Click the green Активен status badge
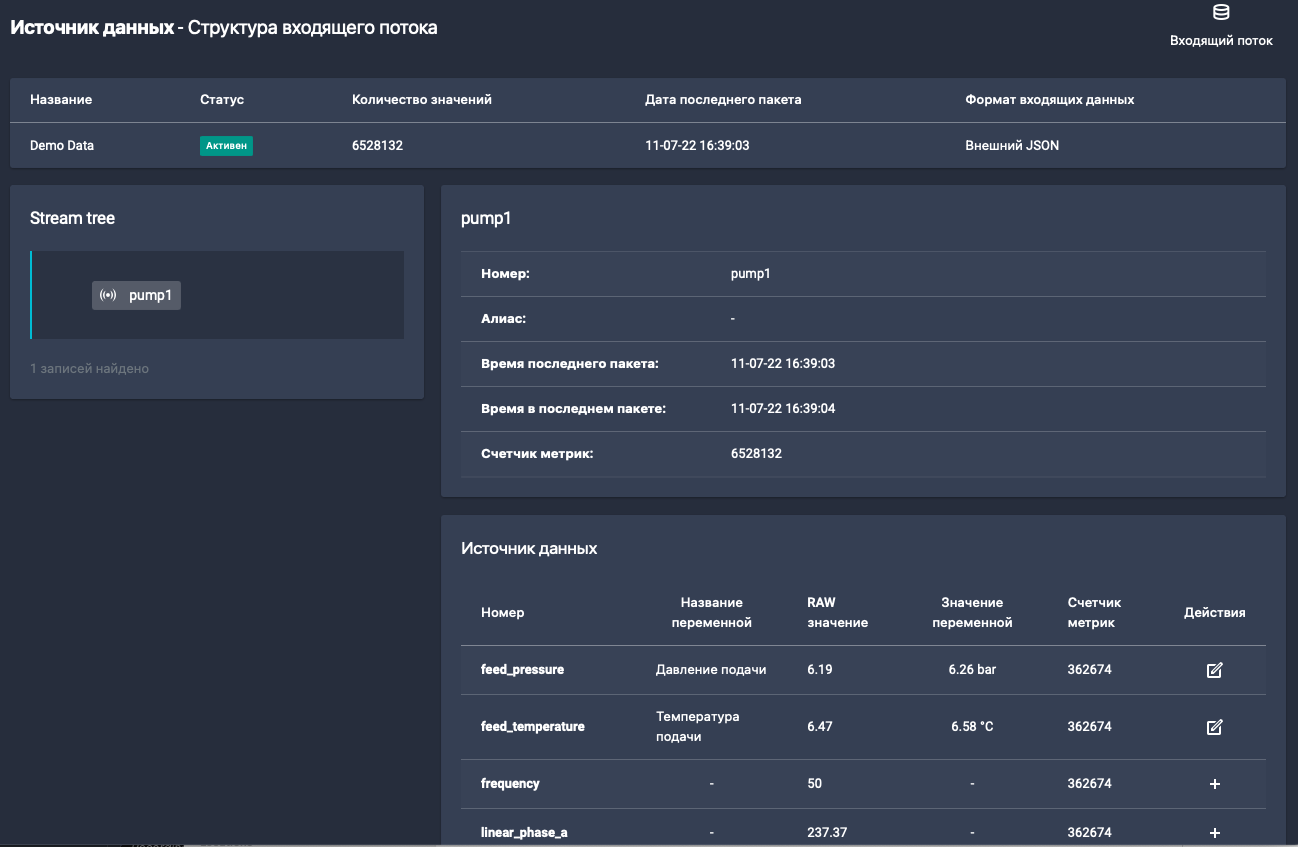The width and height of the screenshot is (1298, 847). 226,146
